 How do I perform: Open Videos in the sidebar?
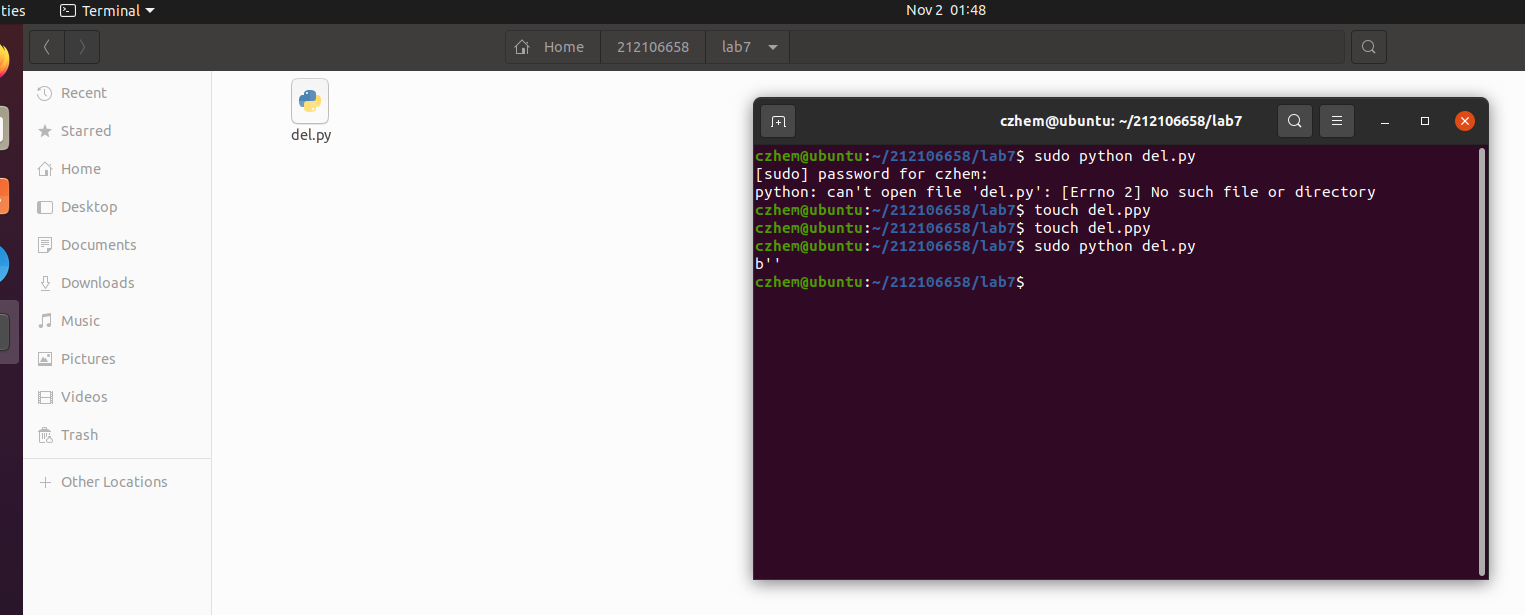point(117,397)
